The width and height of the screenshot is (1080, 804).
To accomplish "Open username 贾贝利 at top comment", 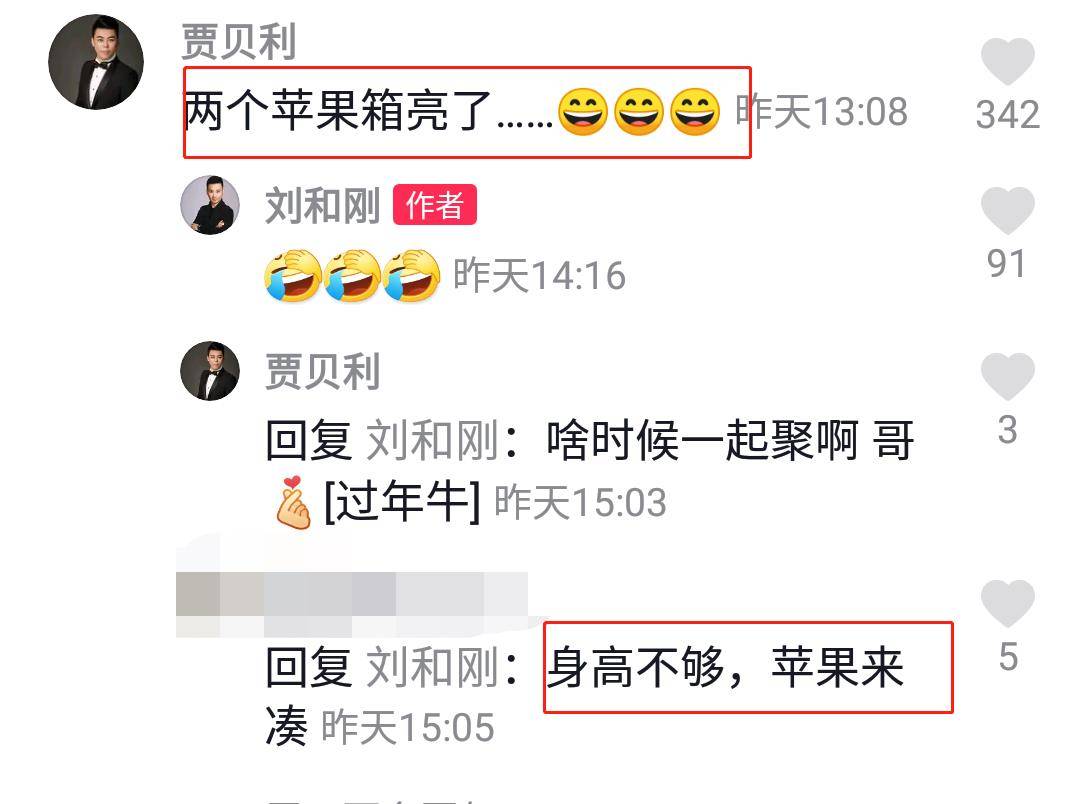I will 238,41.
